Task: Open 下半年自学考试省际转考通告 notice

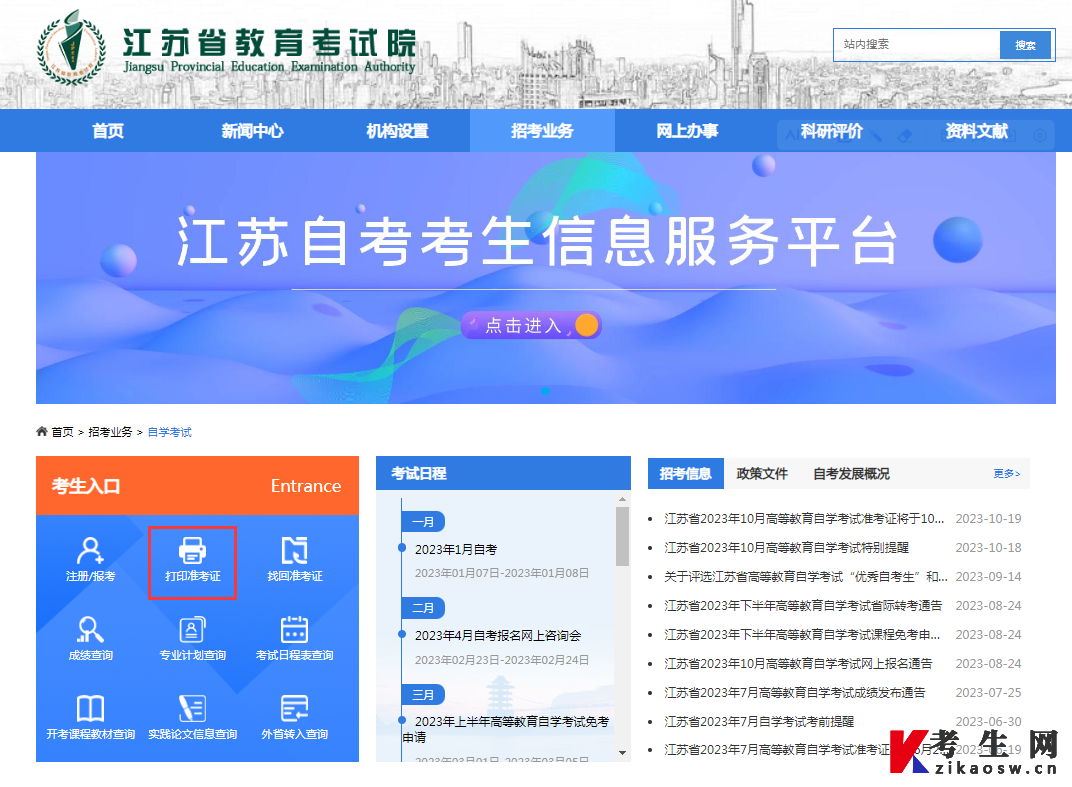Action: 803,606
